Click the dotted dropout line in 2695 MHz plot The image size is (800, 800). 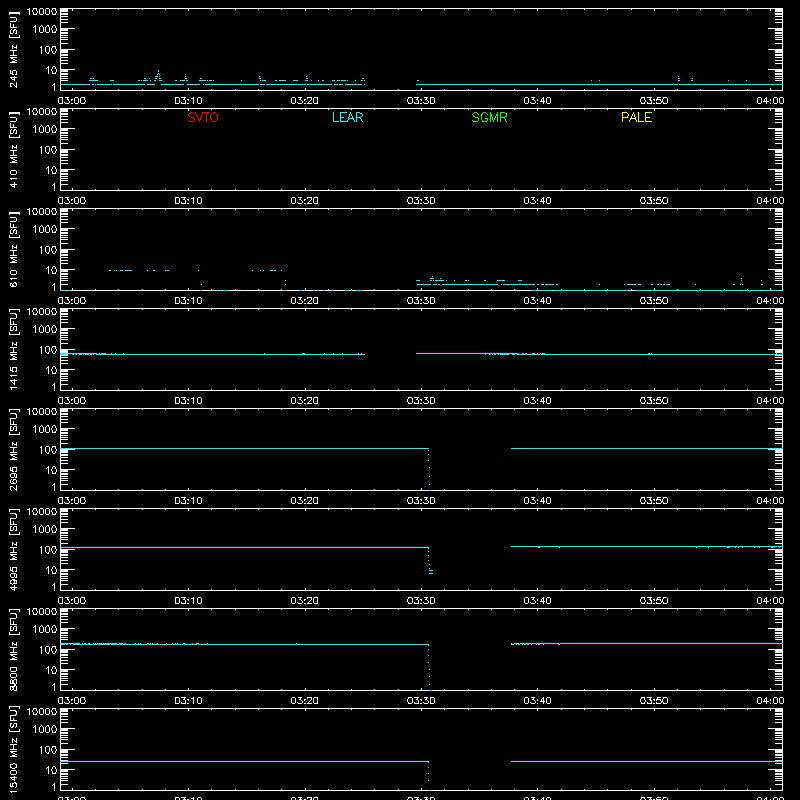[x=429, y=469]
